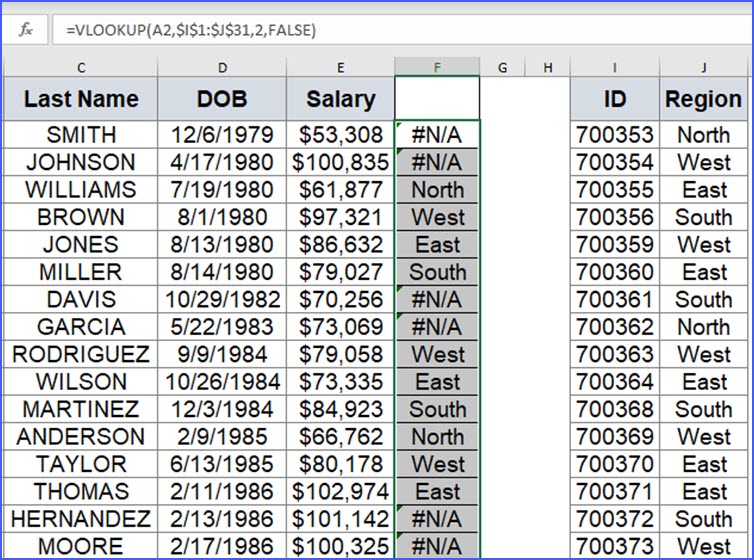Screen dimensions: 754x560
Task: Click the fx insert function icon
Action: point(25,30)
